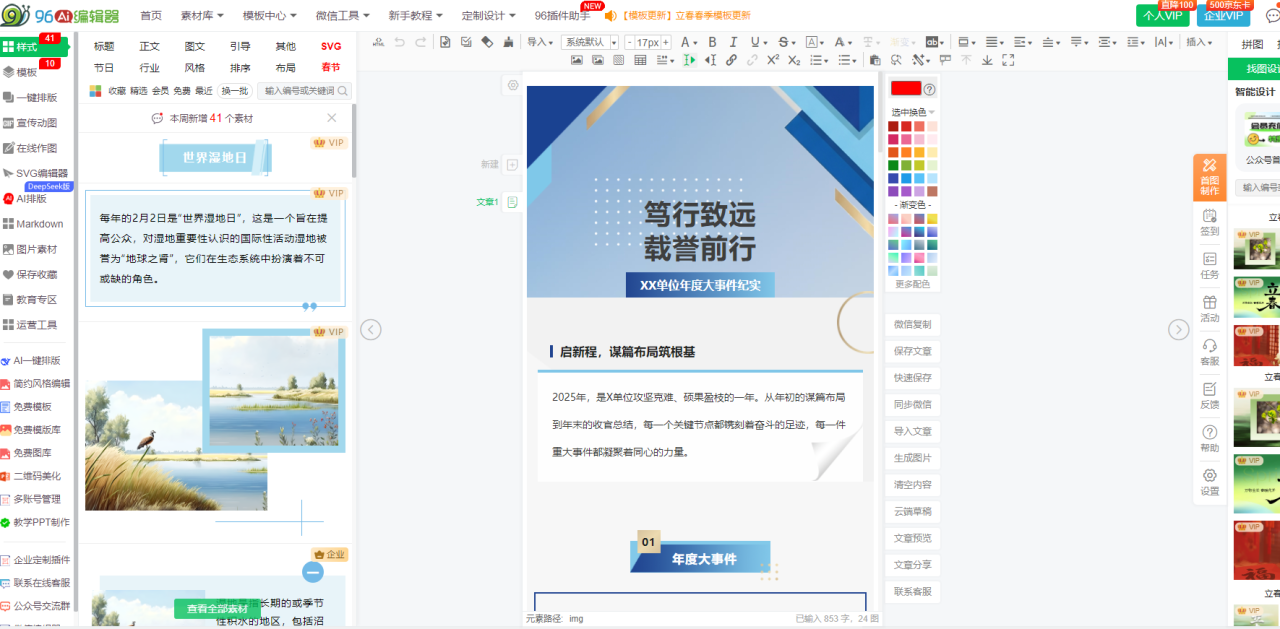Toggle the 收藏 filter for materials

click(x=117, y=91)
